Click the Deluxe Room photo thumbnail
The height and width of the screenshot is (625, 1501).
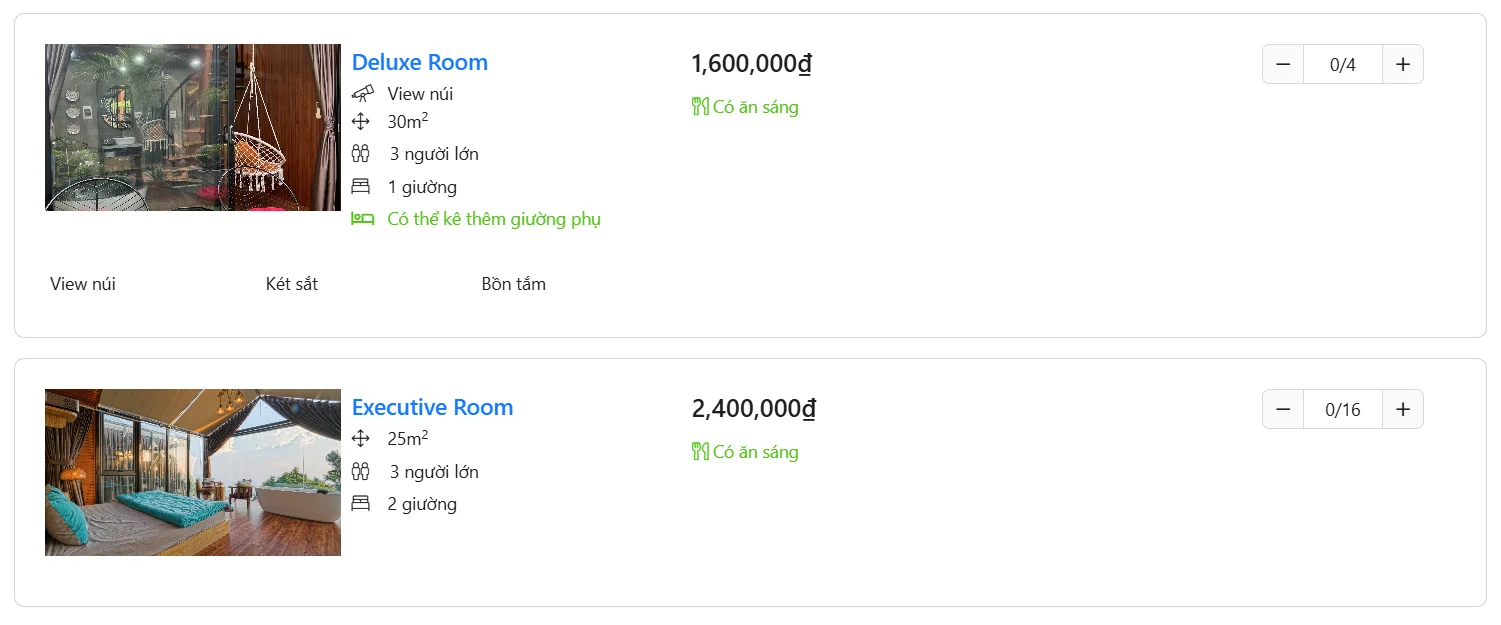coord(193,127)
